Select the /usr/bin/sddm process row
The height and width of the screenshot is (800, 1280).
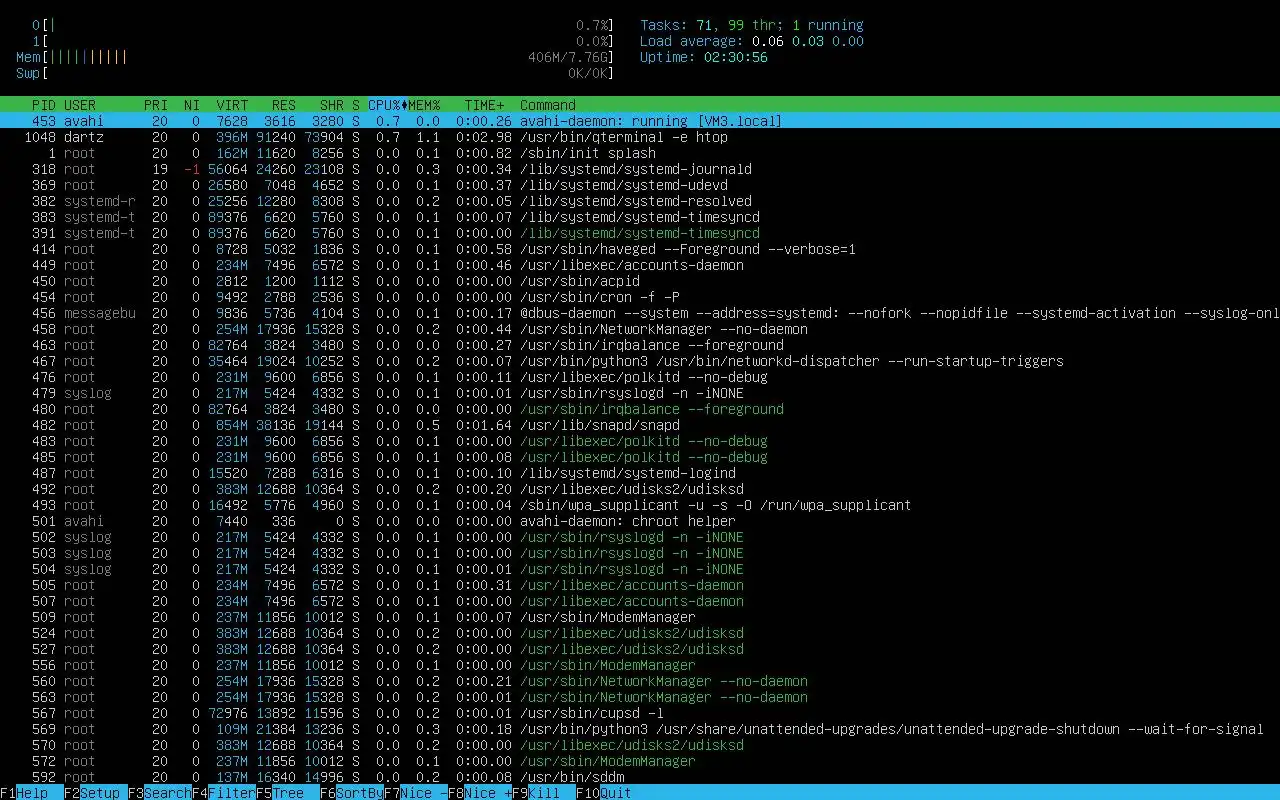tap(640, 777)
